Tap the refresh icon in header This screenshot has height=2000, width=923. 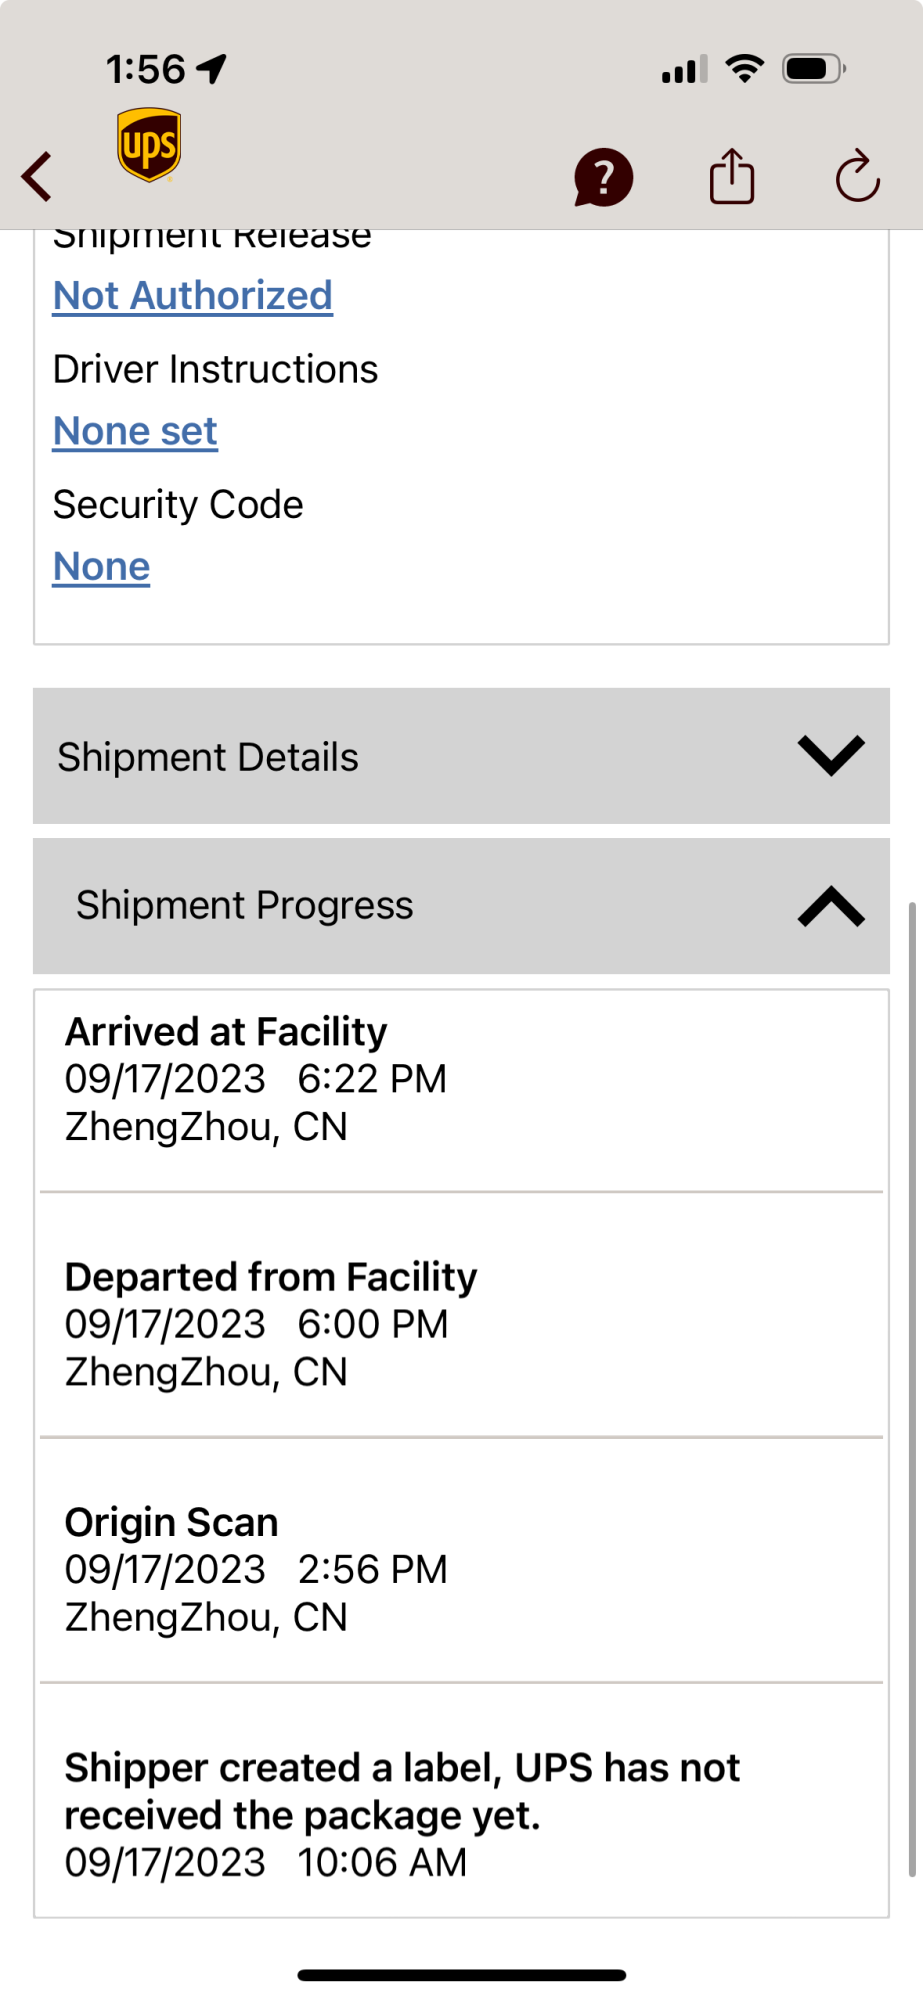[857, 177]
